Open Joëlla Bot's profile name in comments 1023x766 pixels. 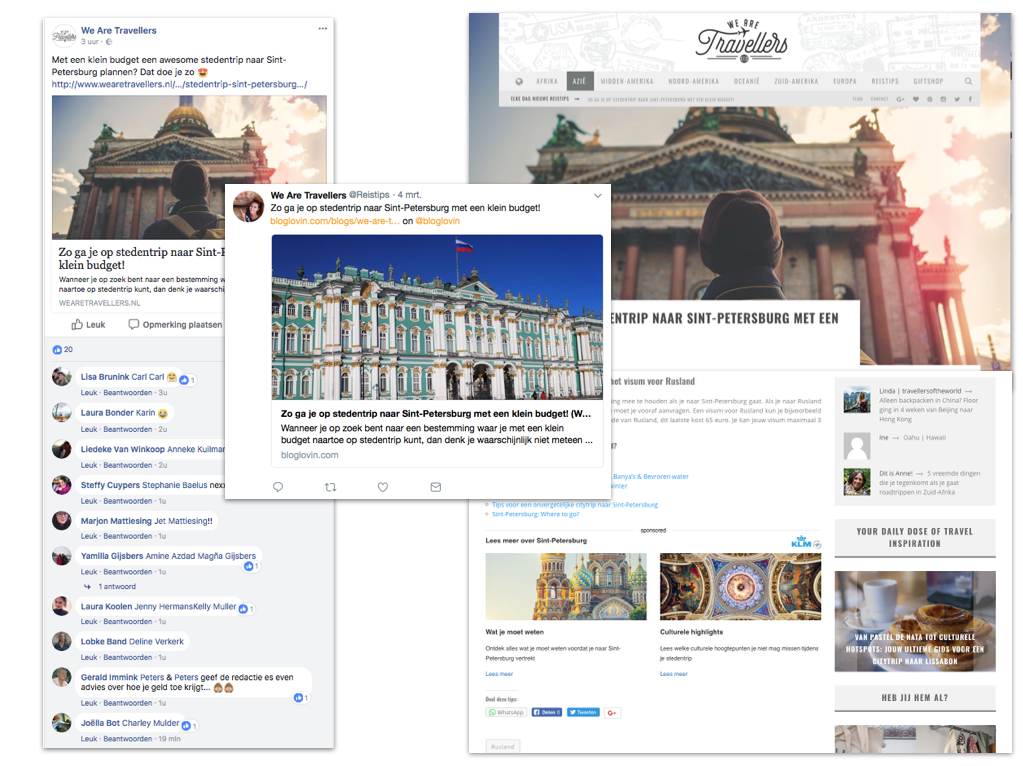(x=100, y=723)
